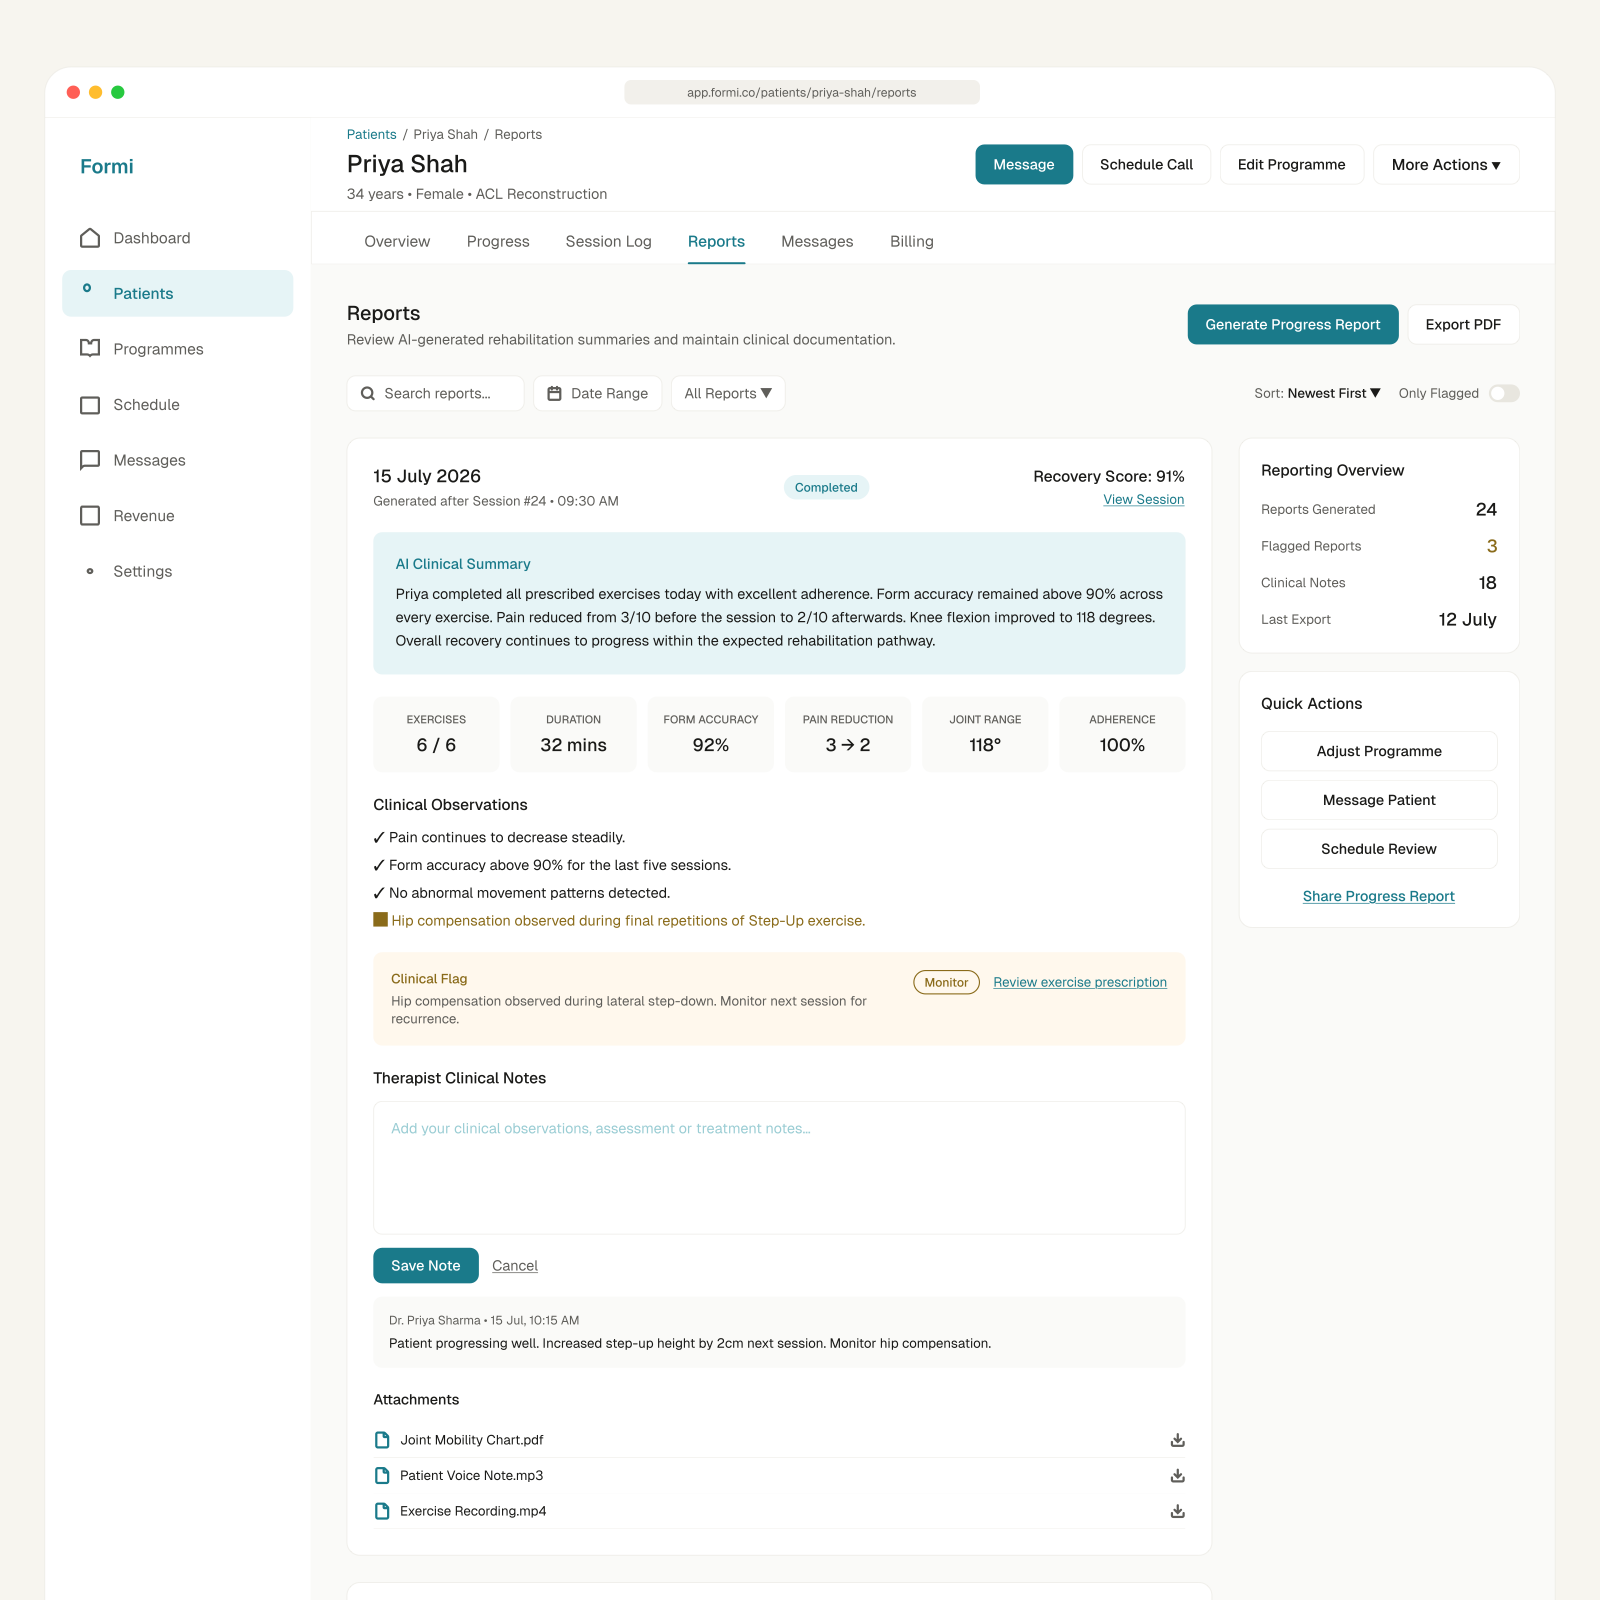
Task: Click the Flagged Reports count 3
Action: pyautogui.click(x=1491, y=547)
